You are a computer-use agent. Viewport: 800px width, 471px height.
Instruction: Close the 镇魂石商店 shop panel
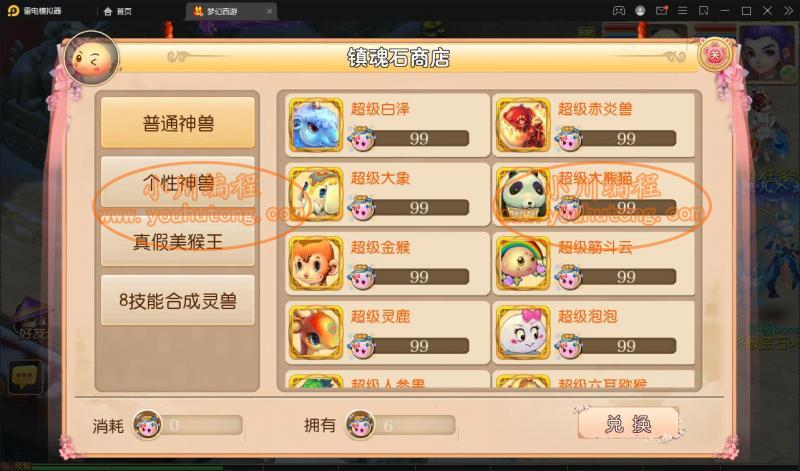tap(715, 55)
